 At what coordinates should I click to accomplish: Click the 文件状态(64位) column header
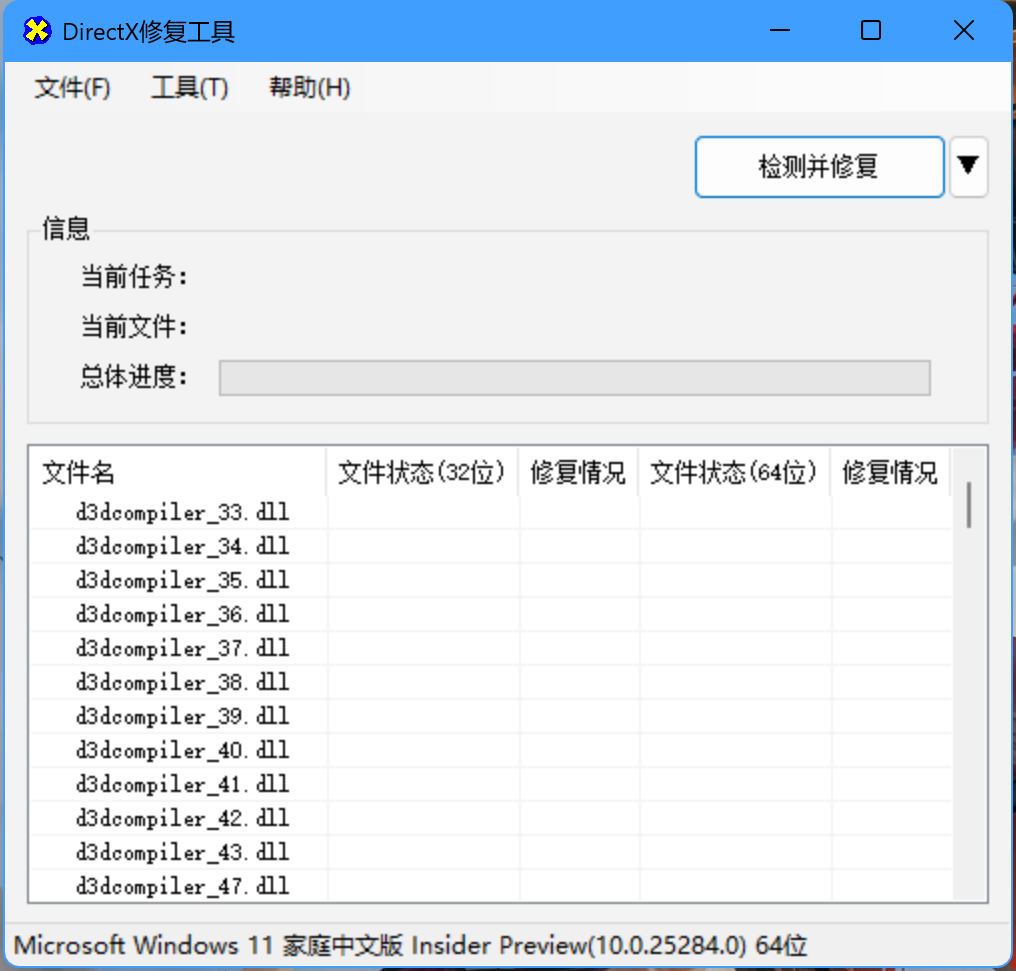pyautogui.click(x=734, y=472)
